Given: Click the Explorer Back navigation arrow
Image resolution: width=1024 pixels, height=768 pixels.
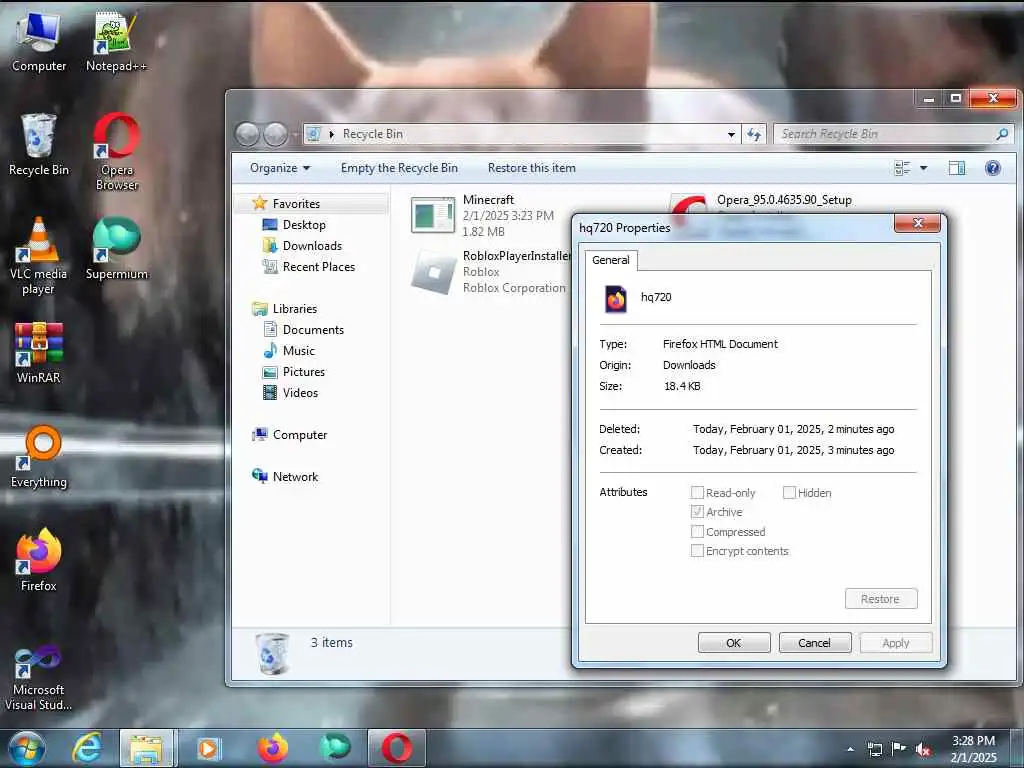Looking at the screenshot, I should coord(248,134).
